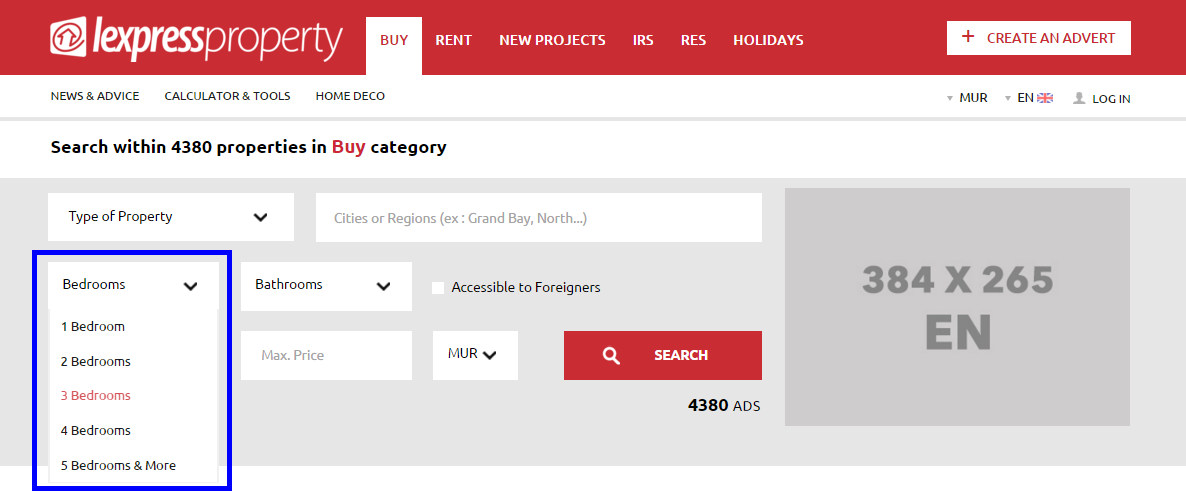Click the magnifying glass icon on Search
Image resolution: width=1186 pixels, height=491 pixels.
coord(611,355)
